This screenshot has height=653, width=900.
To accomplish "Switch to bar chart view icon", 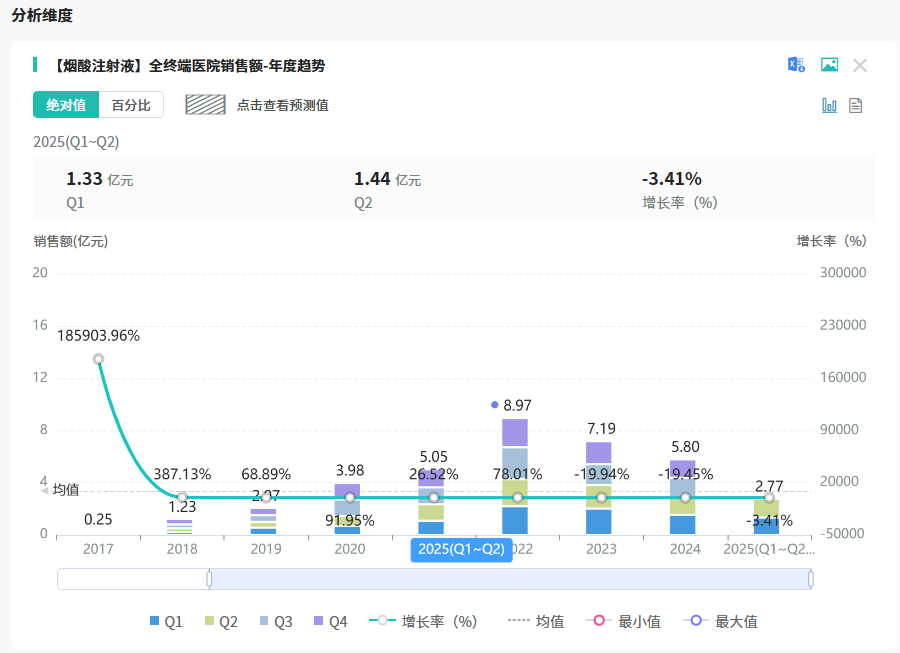I will coord(829,105).
